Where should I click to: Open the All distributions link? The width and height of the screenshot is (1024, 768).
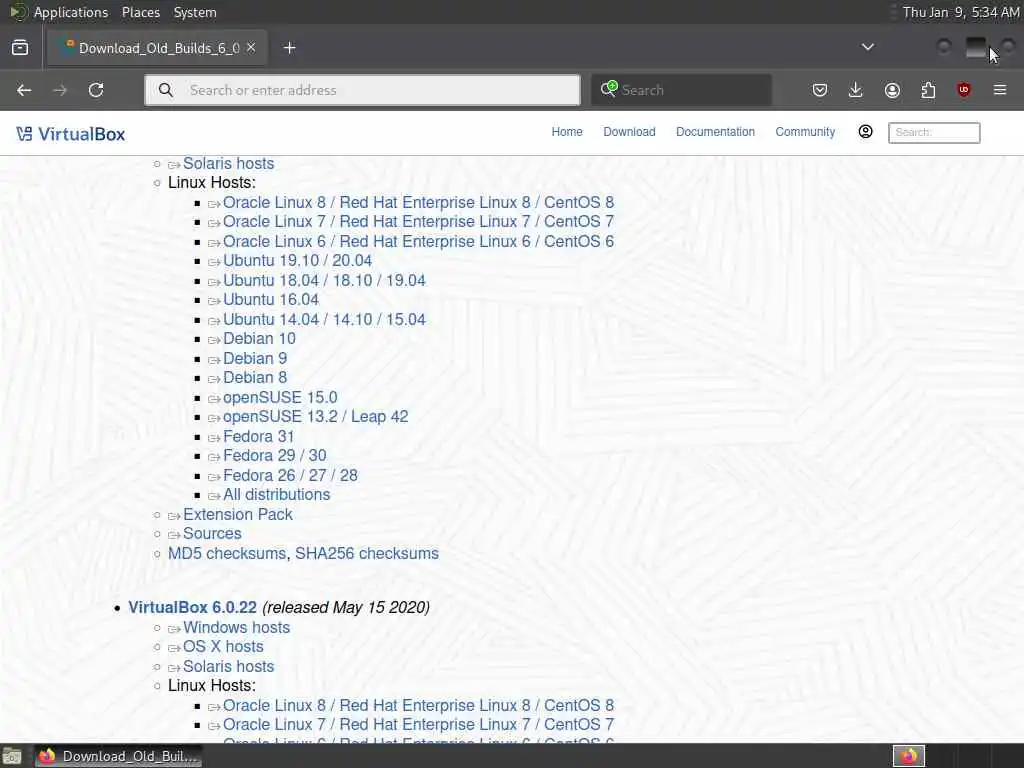[276, 494]
